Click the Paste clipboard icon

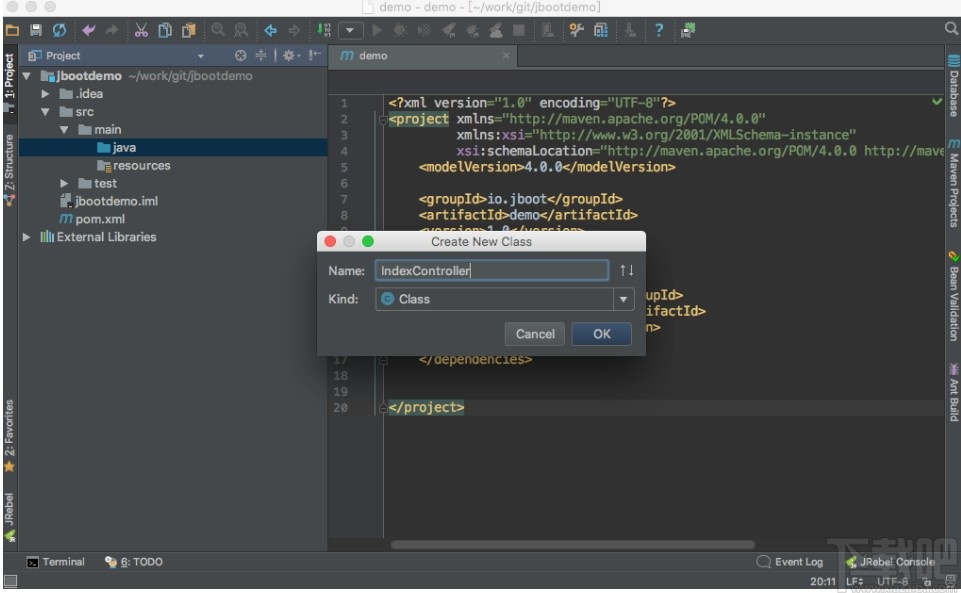coord(188,30)
